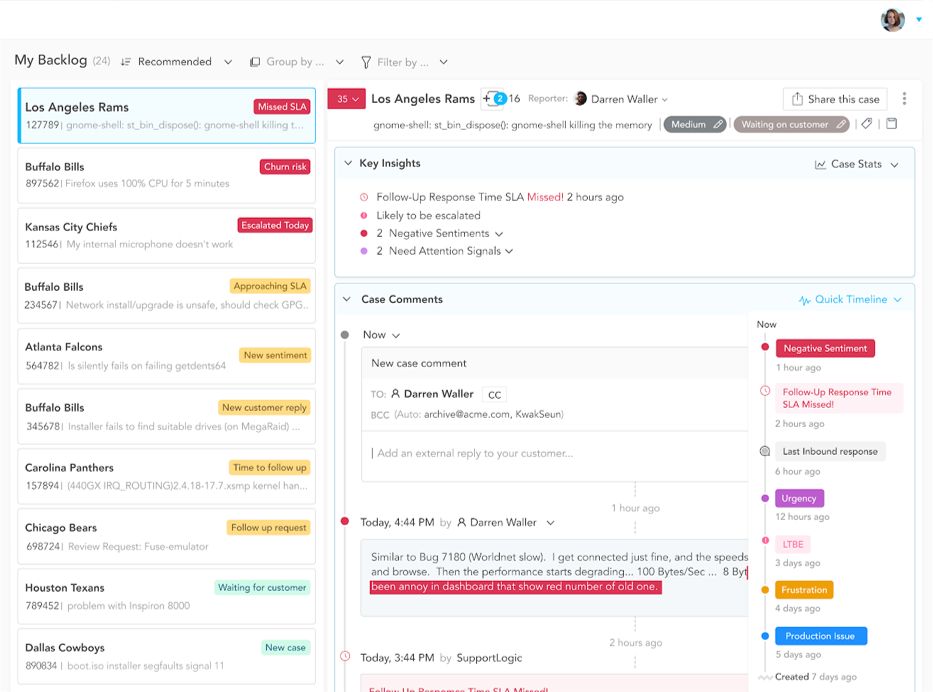Screen dimensions: 933x692
Task: Click the clipboard notes icon
Action: point(891,124)
